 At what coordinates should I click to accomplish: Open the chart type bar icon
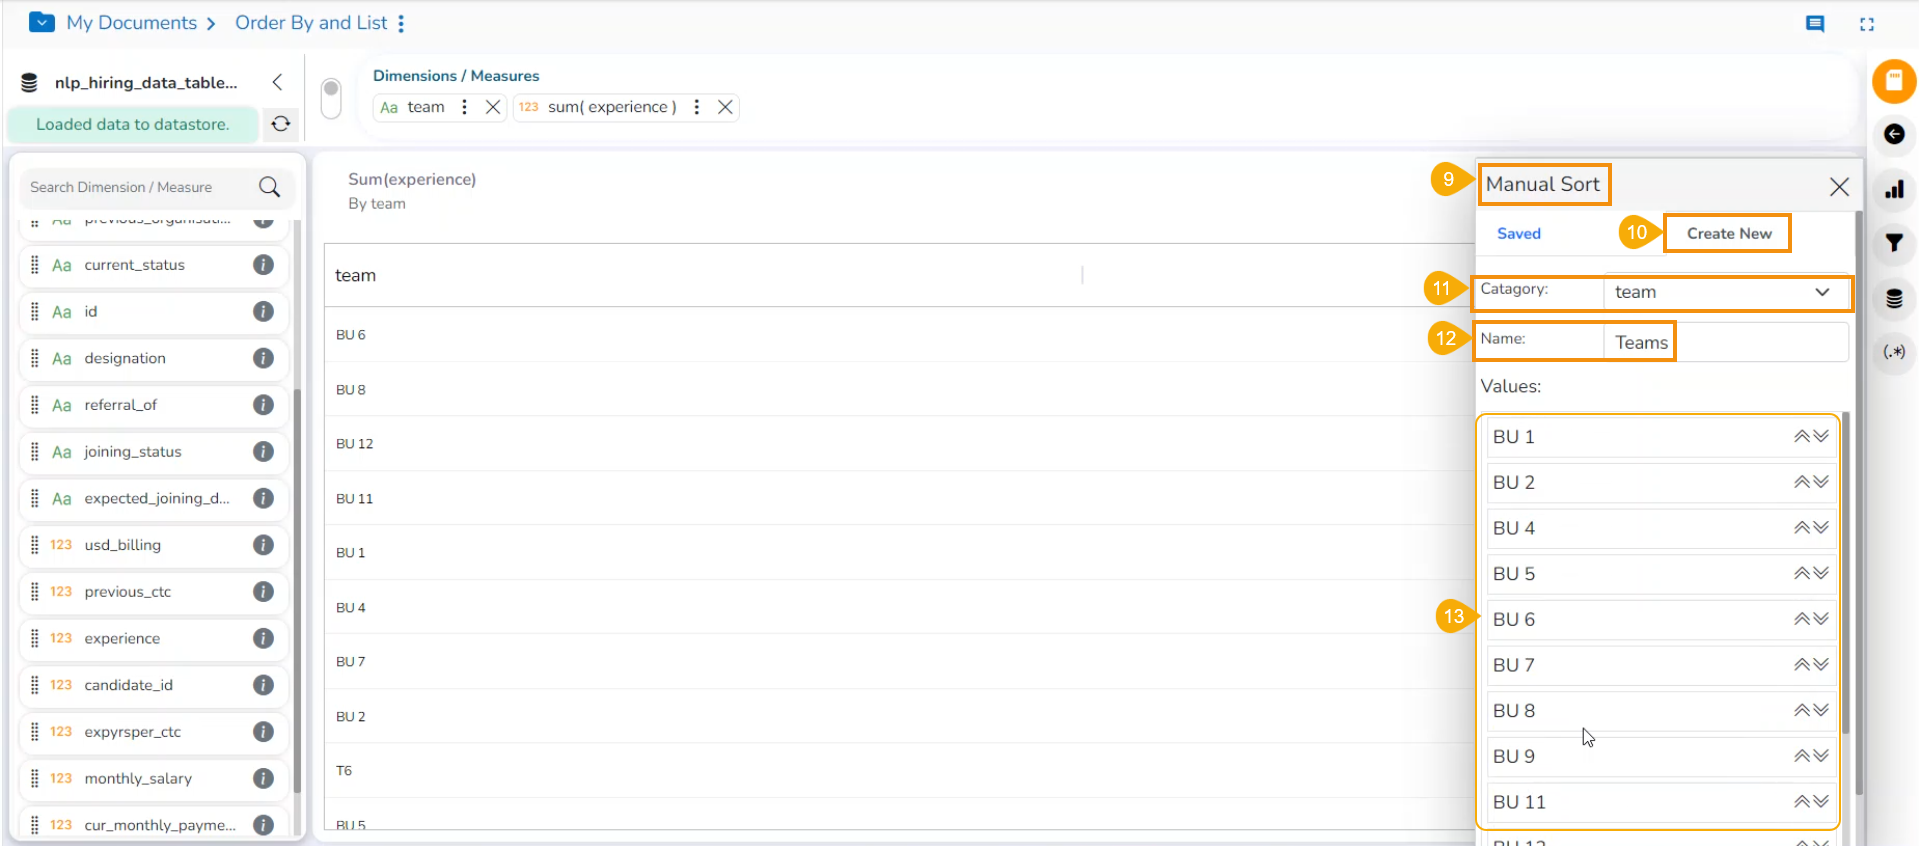1894,189
